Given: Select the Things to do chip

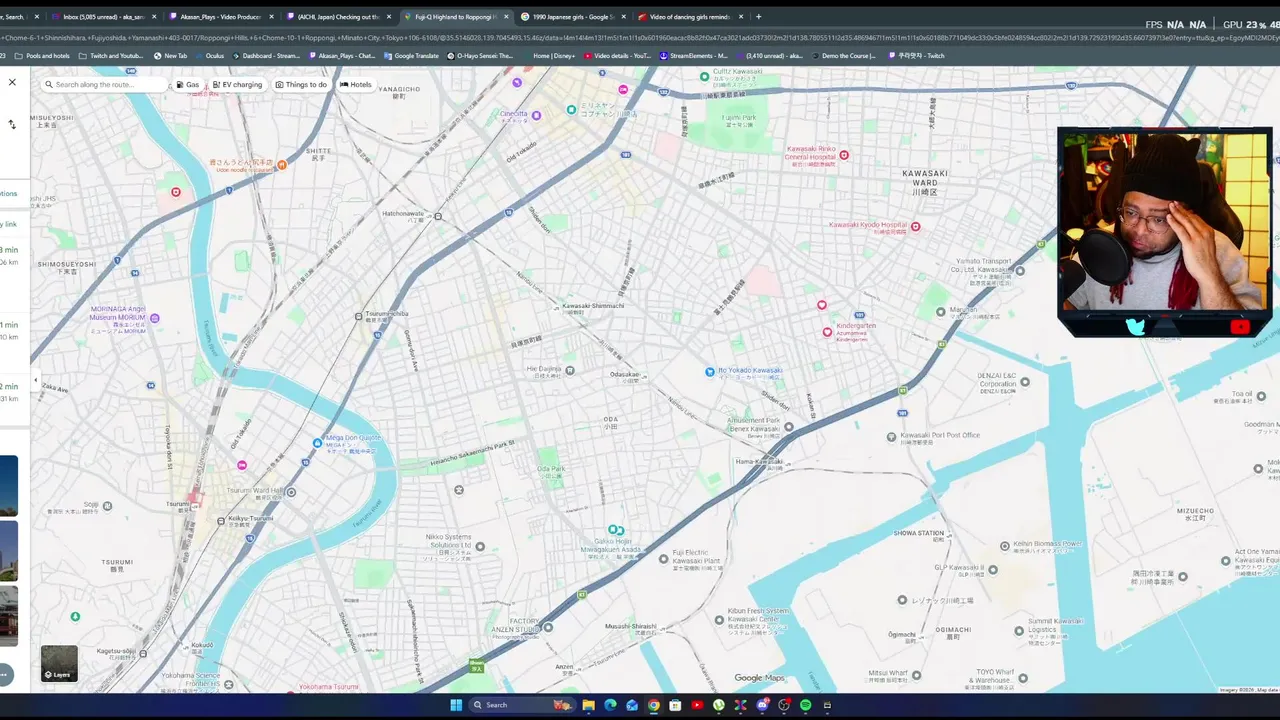Looking at the screenshot, I should point(301,85).
